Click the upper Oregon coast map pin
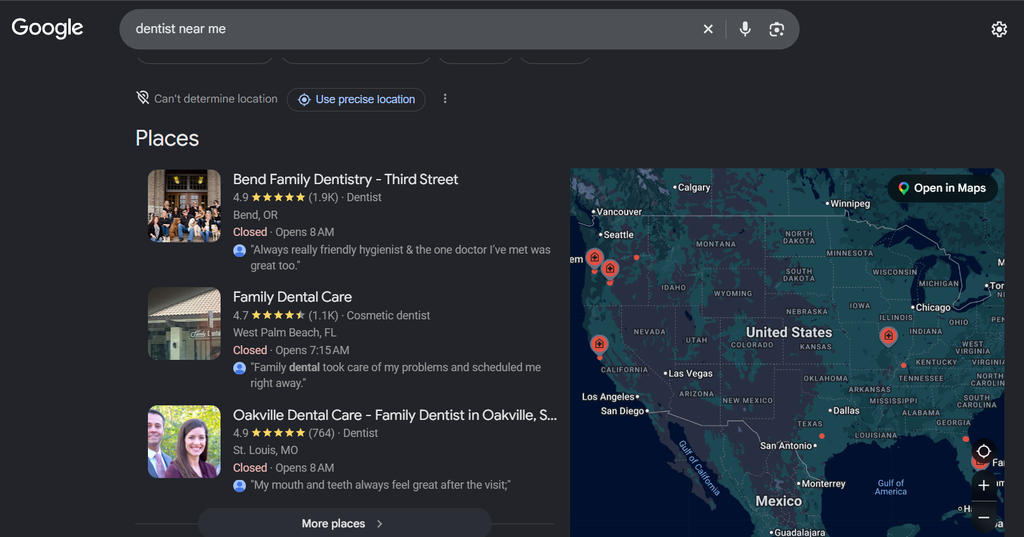 pos(594,258)
